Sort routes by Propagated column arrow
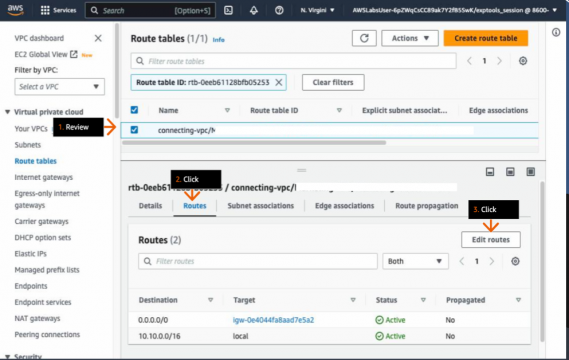The image size is (569, 360). [x=518, y=300]
